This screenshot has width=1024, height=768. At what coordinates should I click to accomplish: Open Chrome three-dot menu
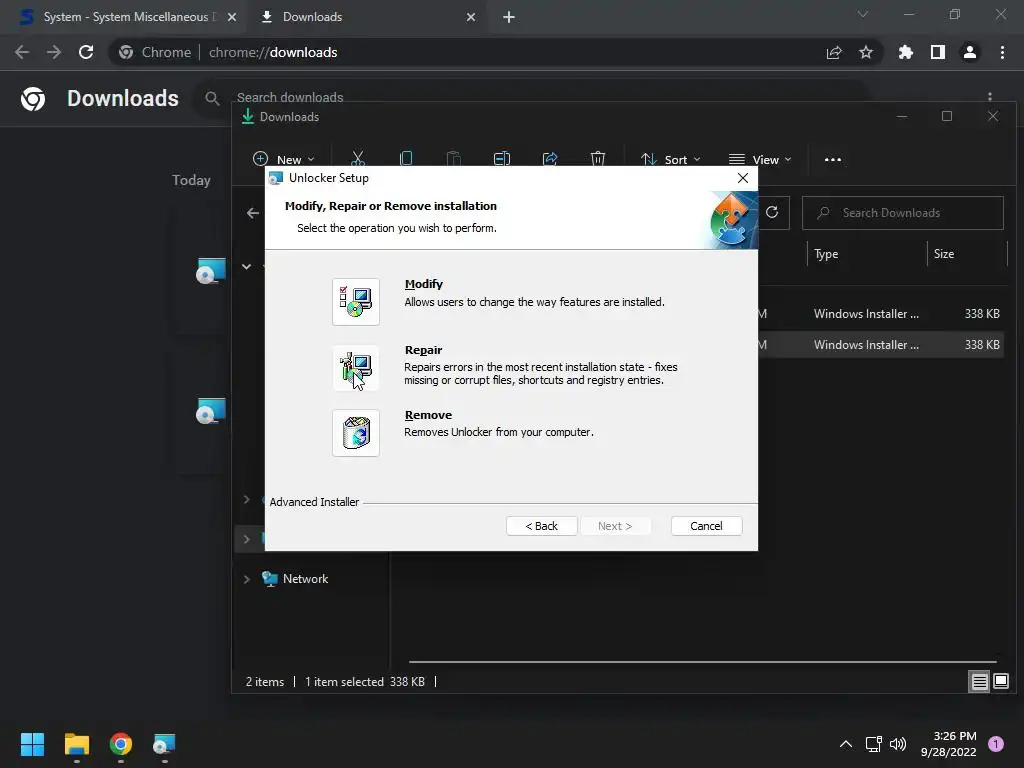[x=1002, y=52]
